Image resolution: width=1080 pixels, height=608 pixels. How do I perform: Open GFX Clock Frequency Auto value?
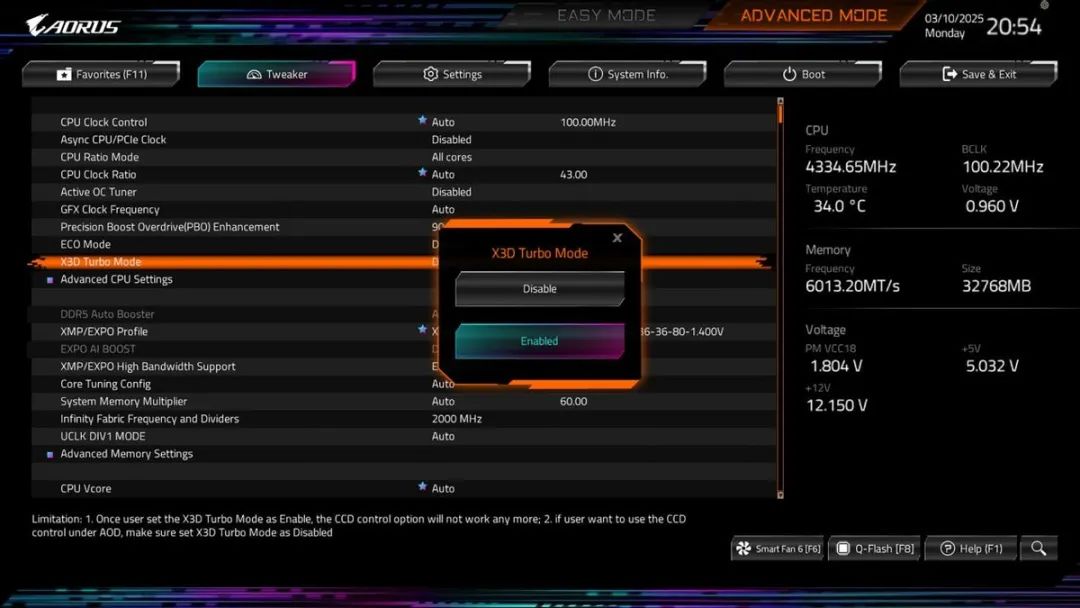(443, 209)
